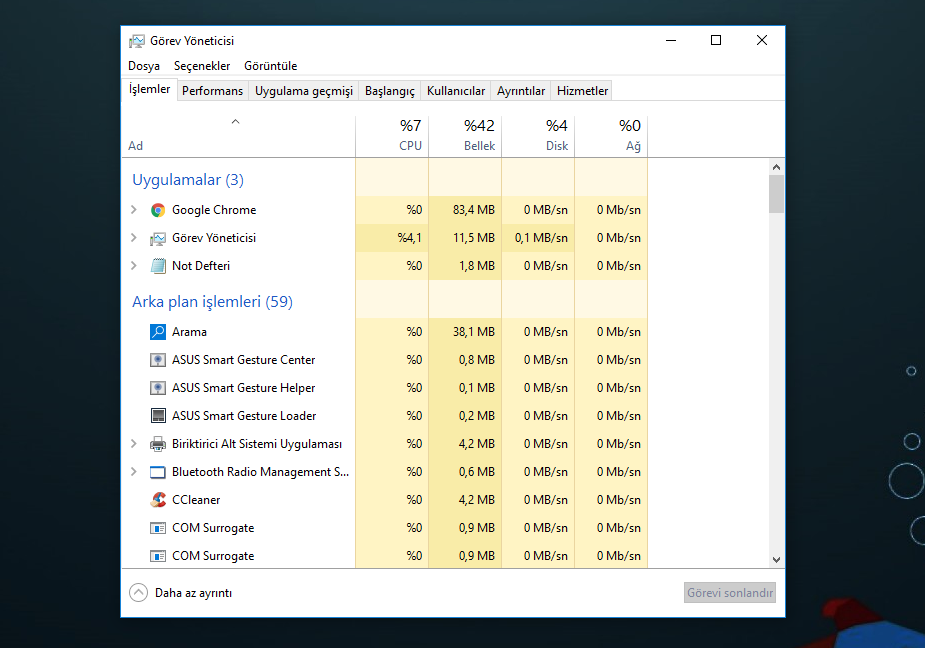
Task: Click the CCleaner icon
Action: [158, 500]
